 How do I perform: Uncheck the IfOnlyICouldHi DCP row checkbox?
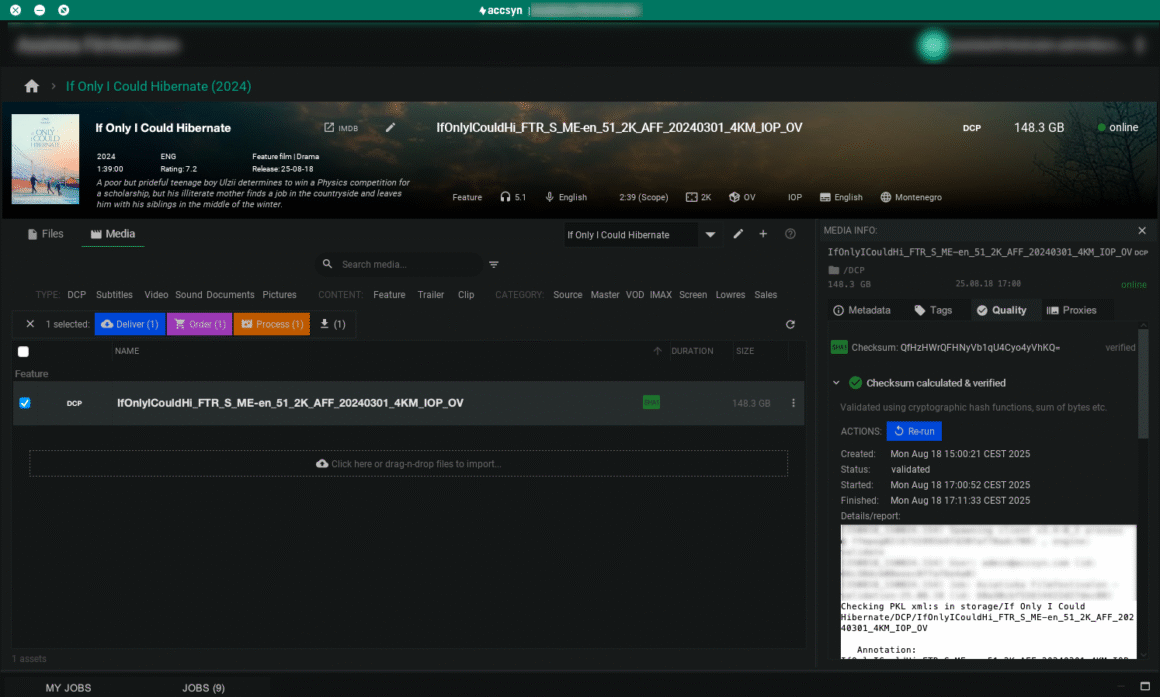click(24, 403)
